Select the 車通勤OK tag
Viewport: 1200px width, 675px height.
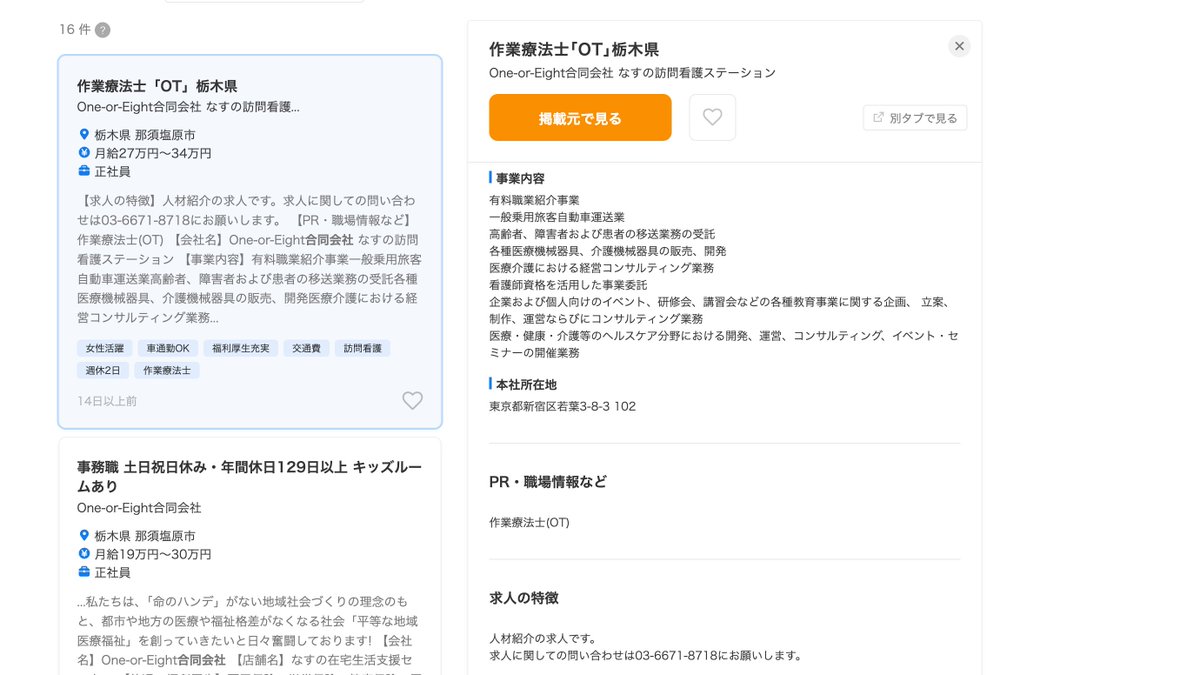[x=167, y=348]
